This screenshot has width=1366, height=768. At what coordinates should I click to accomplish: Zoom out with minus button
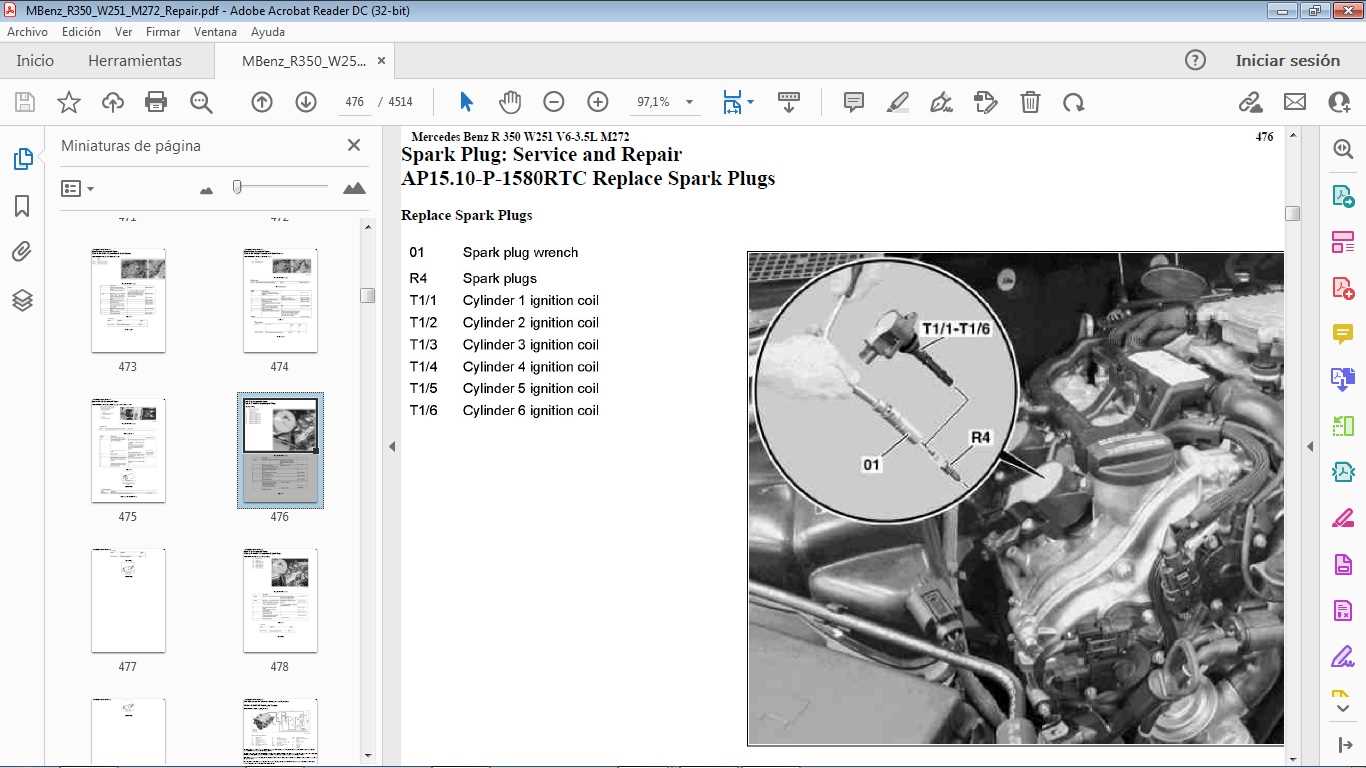pyautogui.click(x=554, y=102)
